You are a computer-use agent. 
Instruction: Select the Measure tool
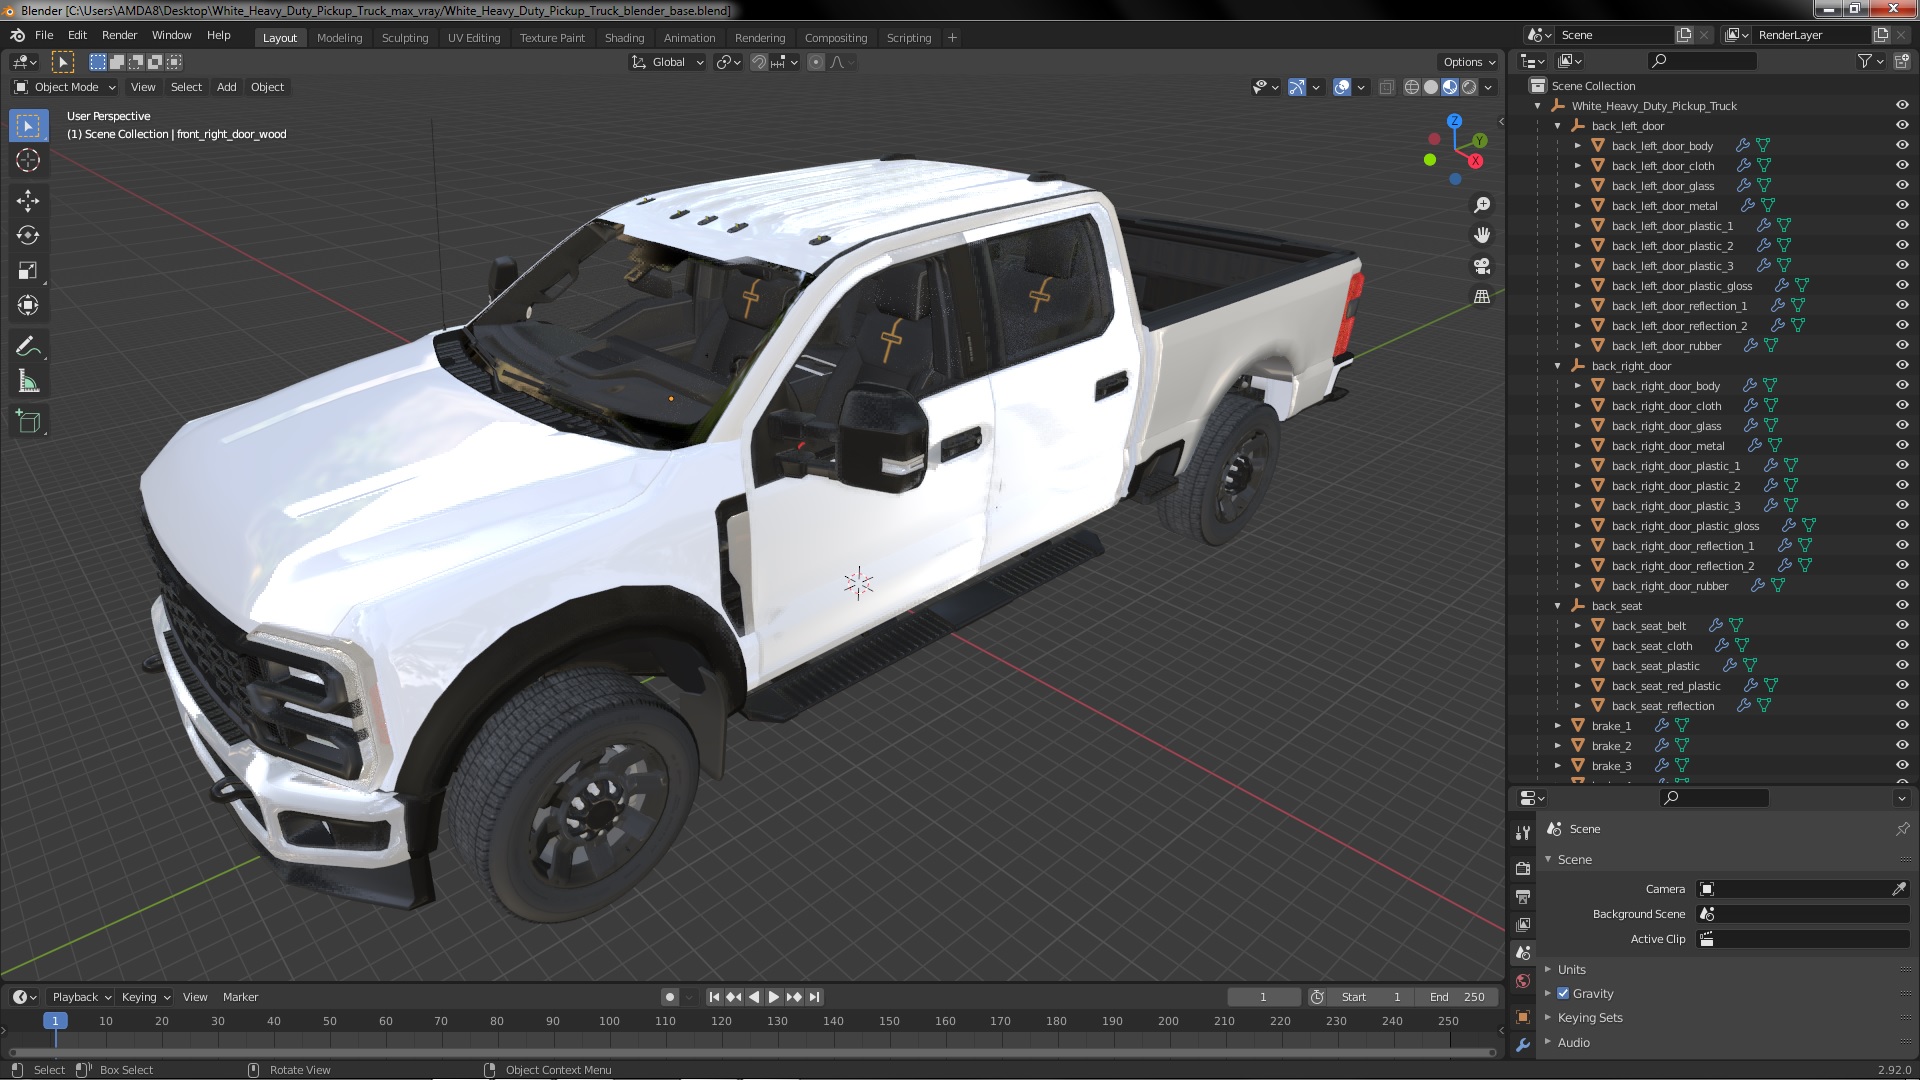click(28, 381)
